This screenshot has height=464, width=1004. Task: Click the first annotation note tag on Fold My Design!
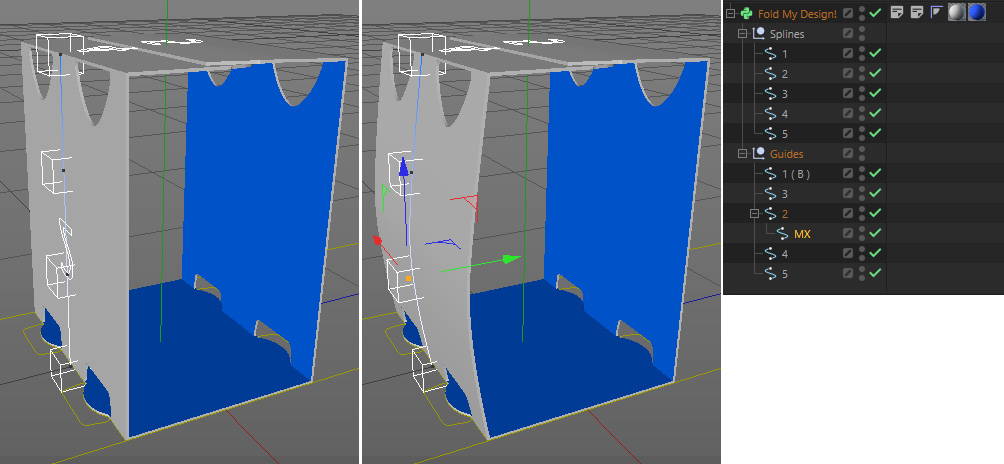[897, 13]
